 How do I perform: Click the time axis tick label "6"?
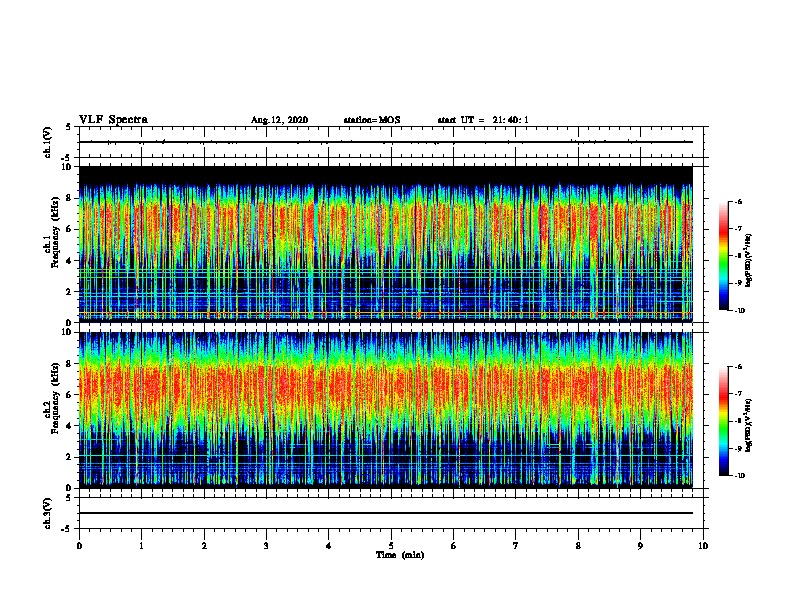[x=454, y=546]
